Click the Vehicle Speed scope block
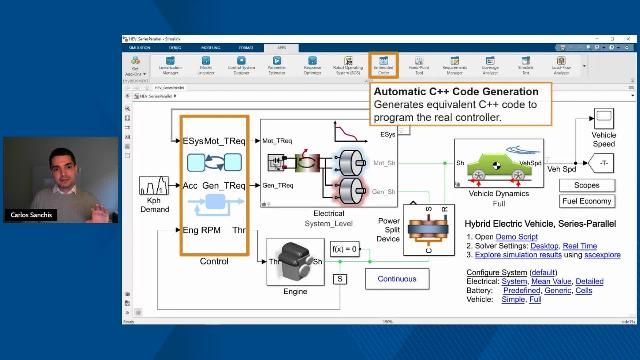 [x=604, y=119]
